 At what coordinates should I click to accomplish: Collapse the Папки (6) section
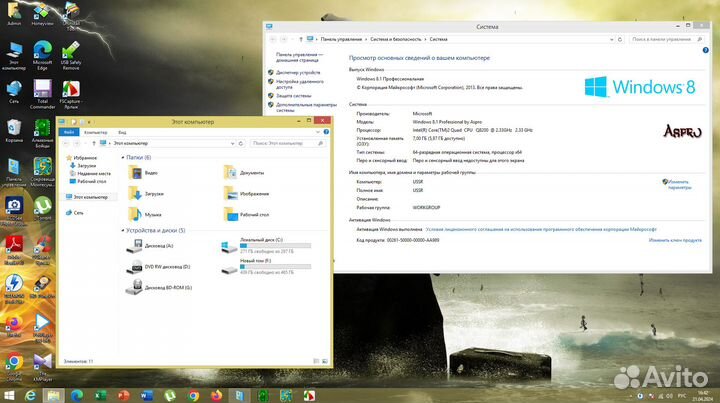click(x=122, y=158)
